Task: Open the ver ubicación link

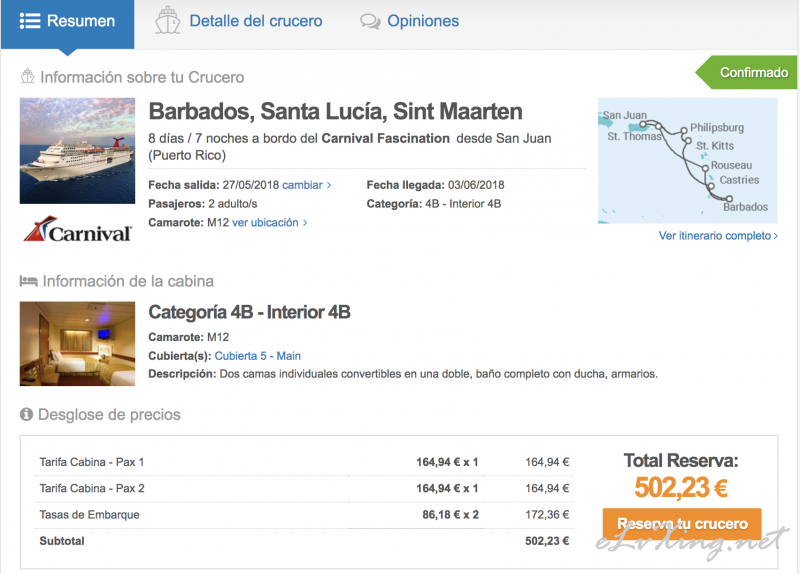Action: point(269,222)
